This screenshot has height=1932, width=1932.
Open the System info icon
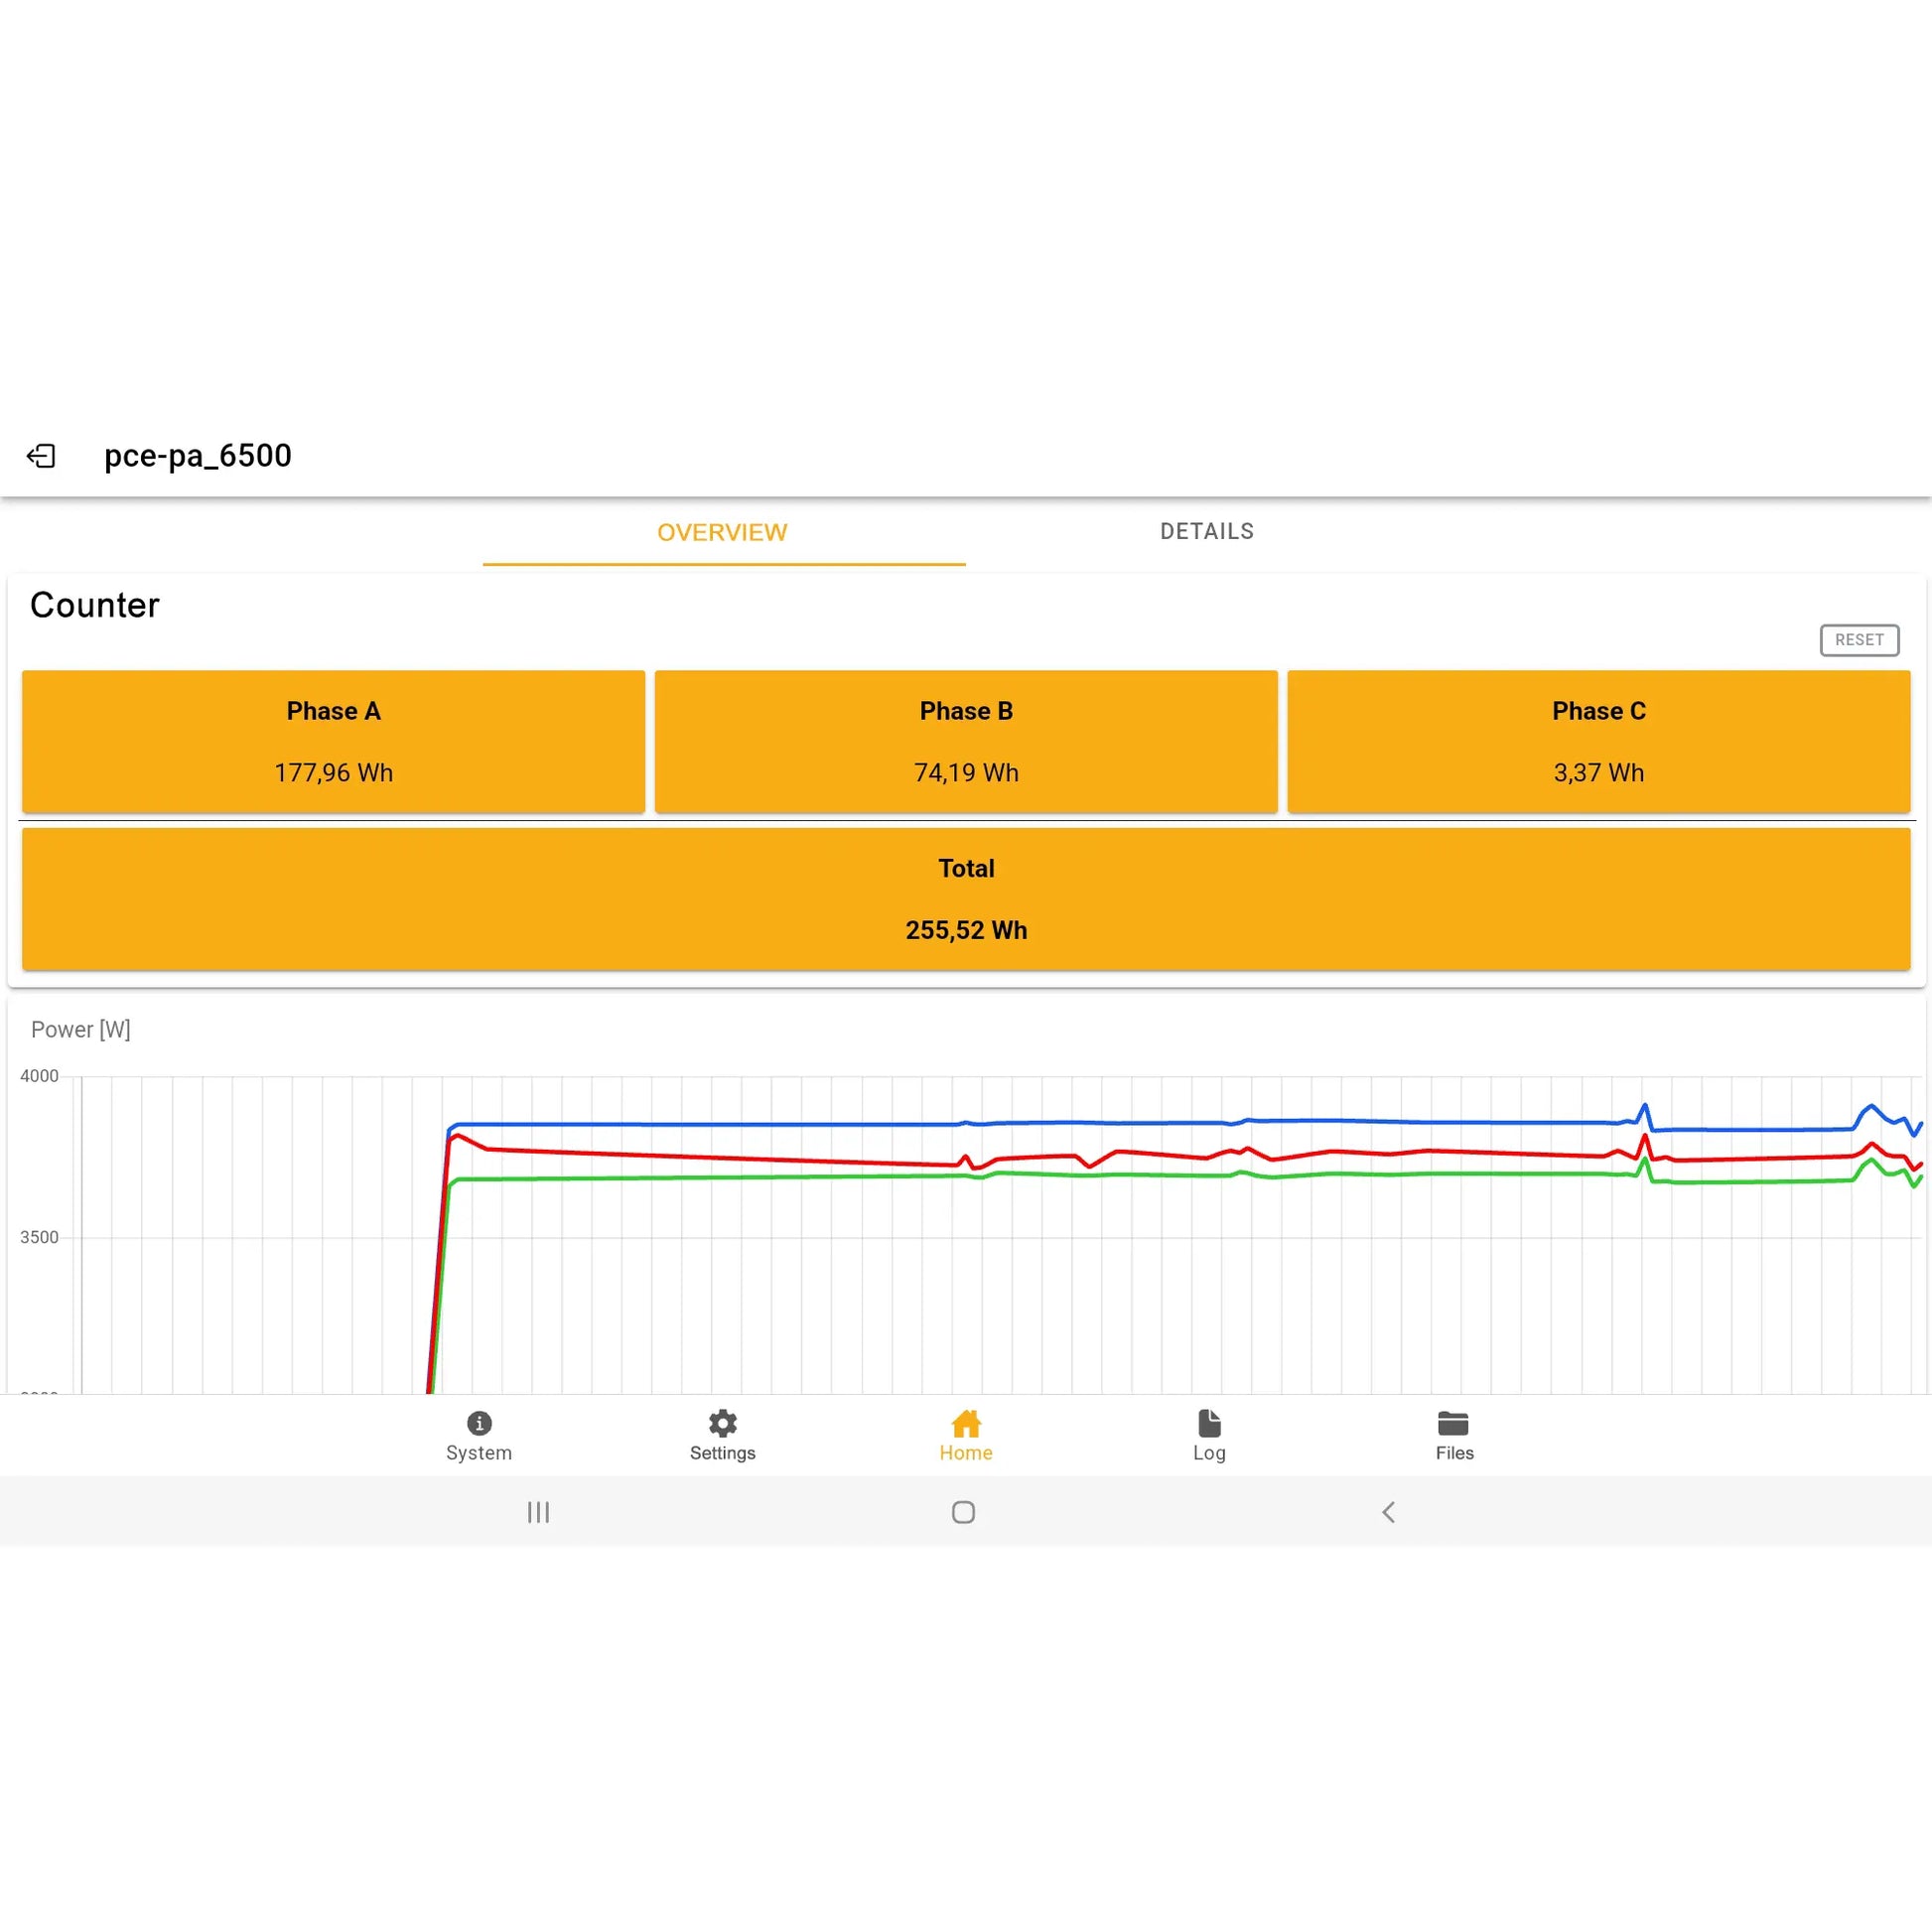[479, 1423]
